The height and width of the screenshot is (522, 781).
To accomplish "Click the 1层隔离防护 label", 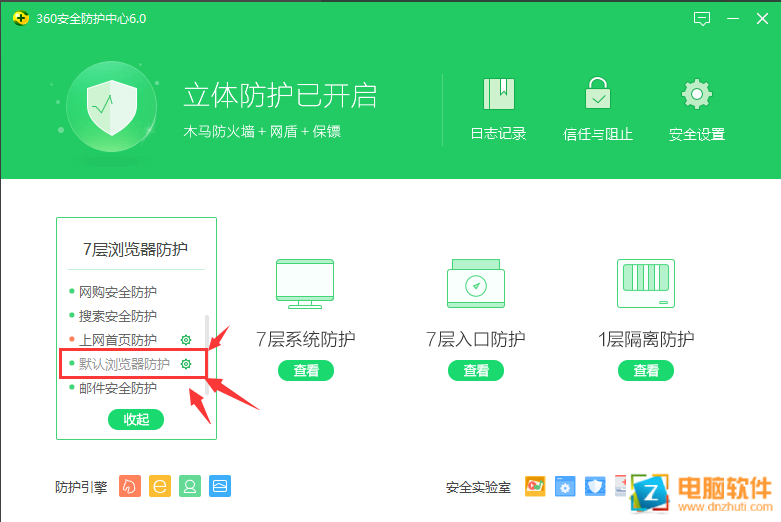I will tap(646, 339).
